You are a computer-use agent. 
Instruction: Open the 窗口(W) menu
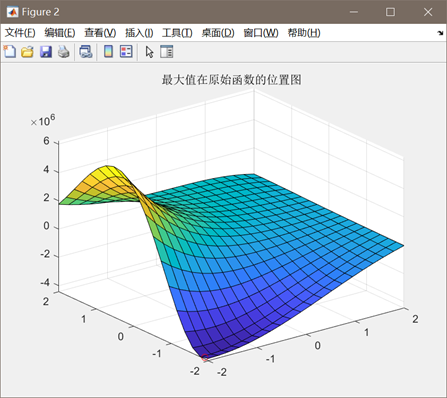(x=261, y=33)
